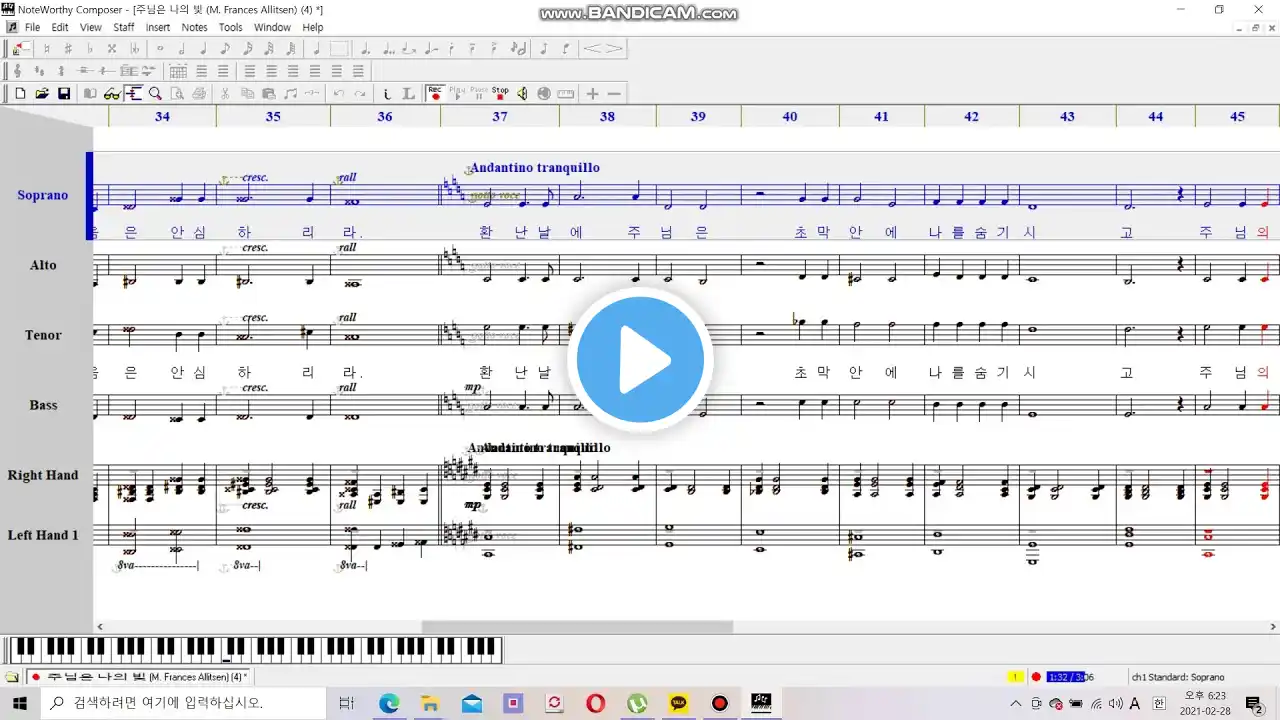Open the Edit menu

[x=60, y=27]
